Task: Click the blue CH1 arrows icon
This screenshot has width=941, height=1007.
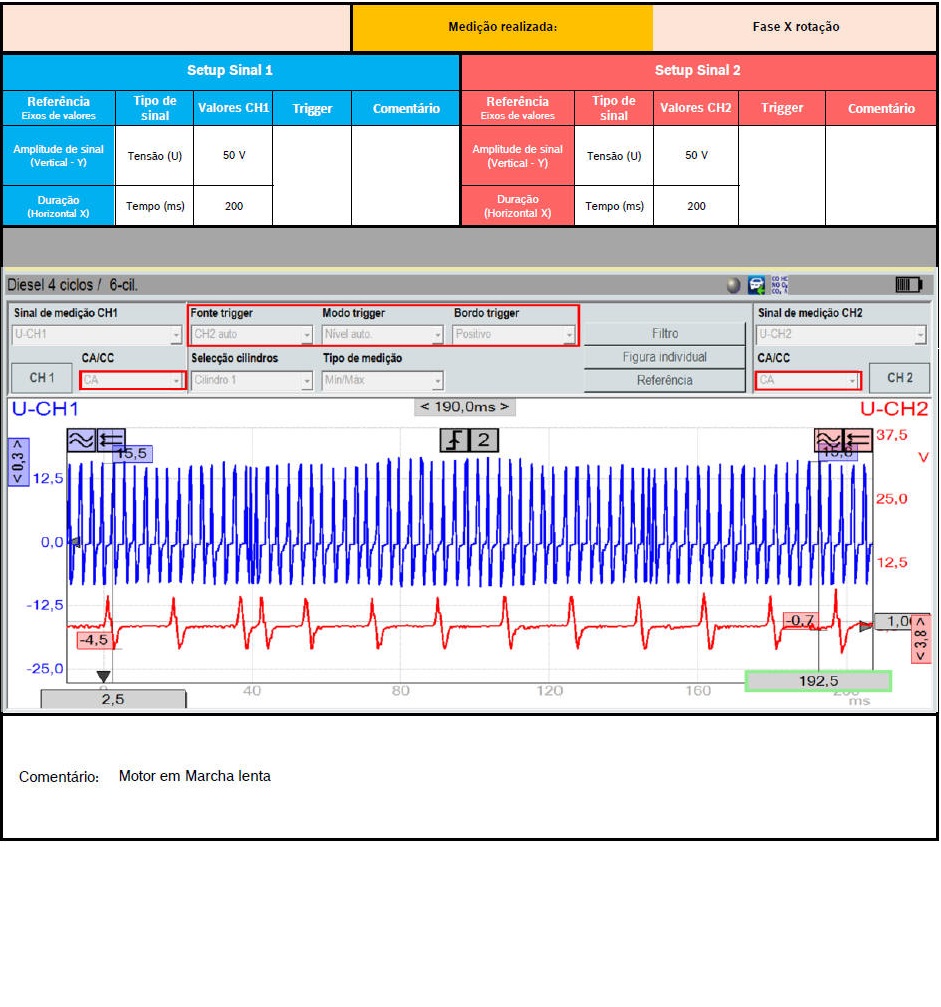Action: coord(111,440)
